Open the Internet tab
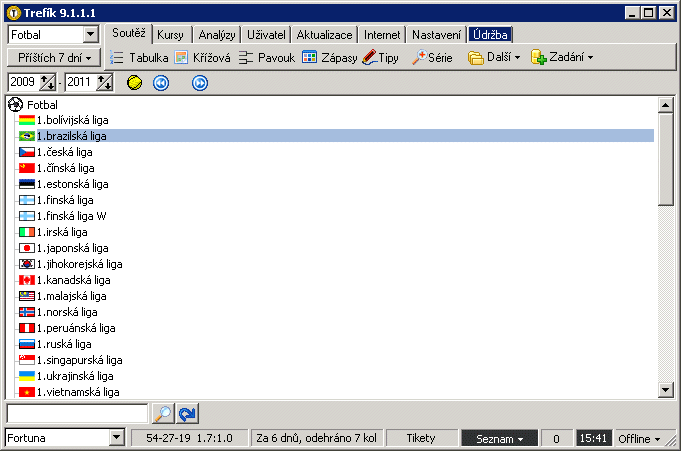The width and height of the screenshot is (681, 451). 382,35
